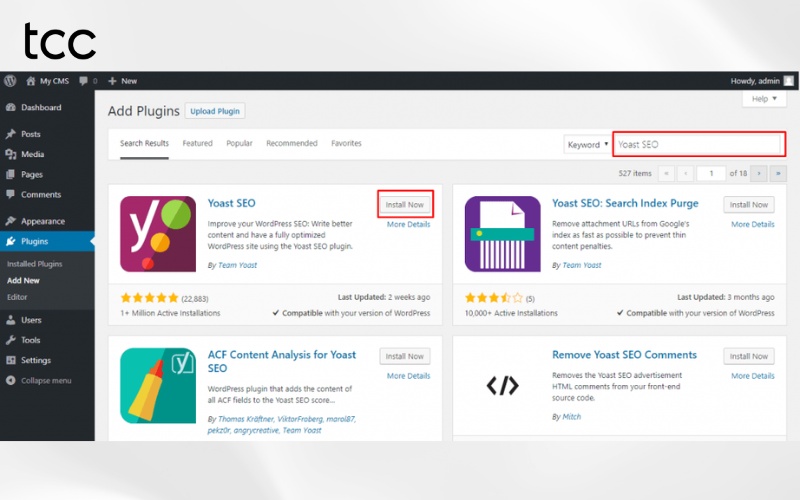Open Plugins in the sidebar
Image resolution: width=800 pixels, height=500 pixels.
click(47, 241)
